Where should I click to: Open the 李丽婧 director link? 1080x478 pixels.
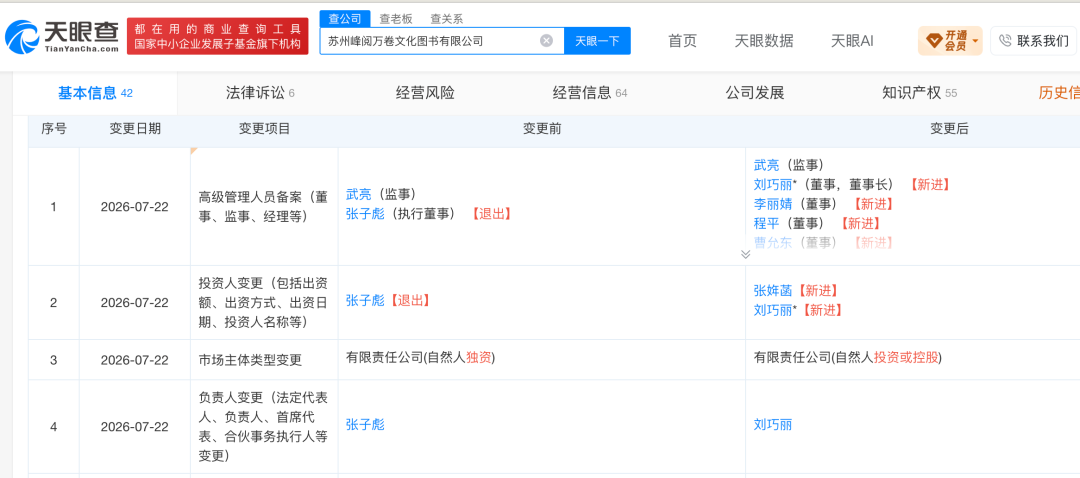[773, 204]
